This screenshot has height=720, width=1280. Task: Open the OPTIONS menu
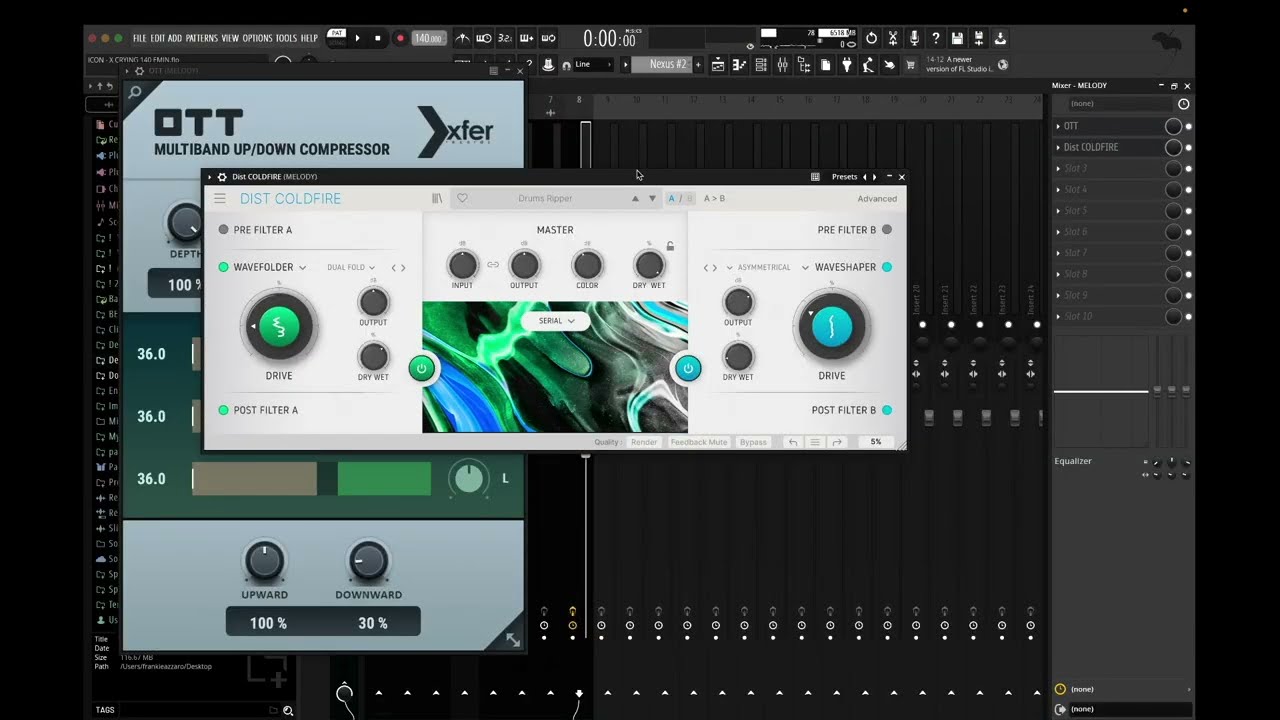[x=257, y=38]
